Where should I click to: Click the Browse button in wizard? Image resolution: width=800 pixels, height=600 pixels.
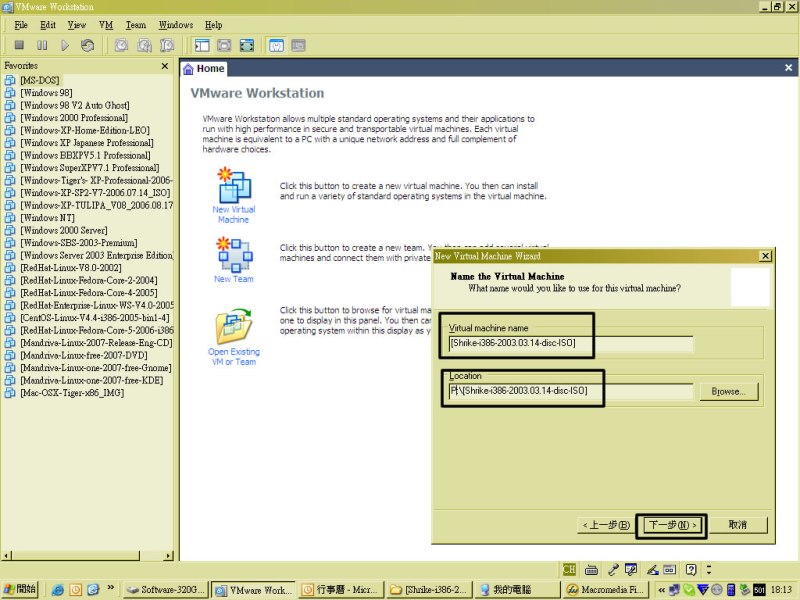click(729, 391)
